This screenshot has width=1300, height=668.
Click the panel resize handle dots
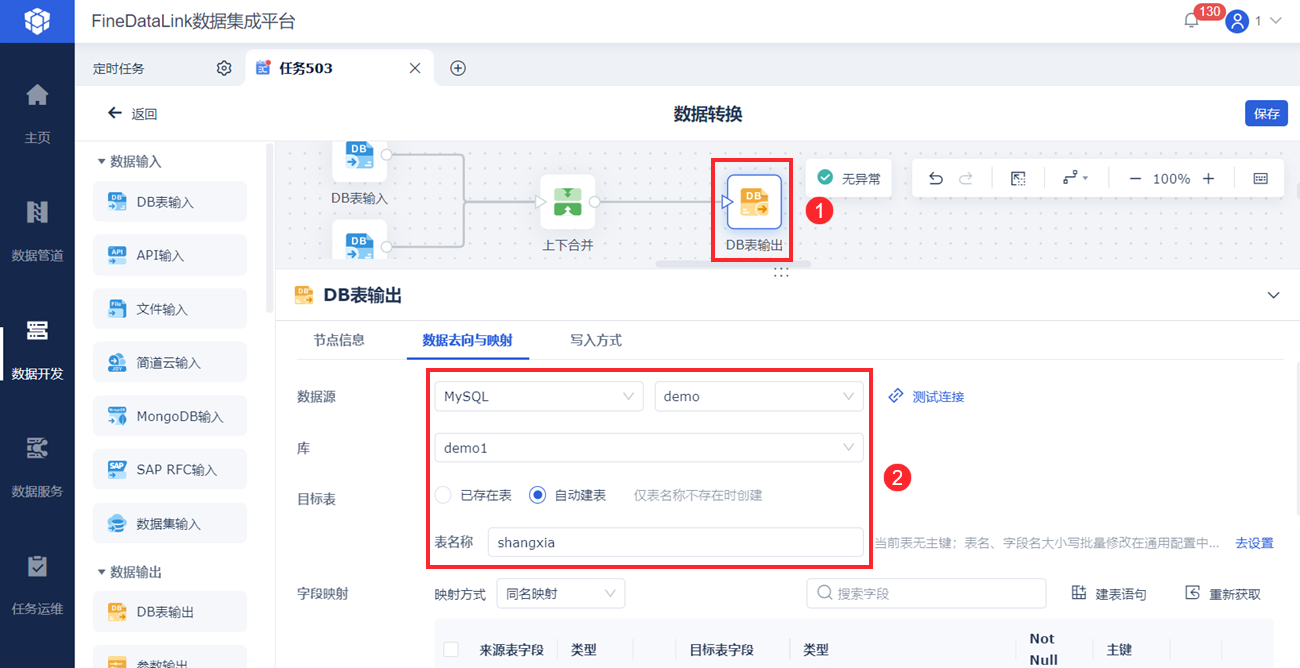click(x=781, y=272)
